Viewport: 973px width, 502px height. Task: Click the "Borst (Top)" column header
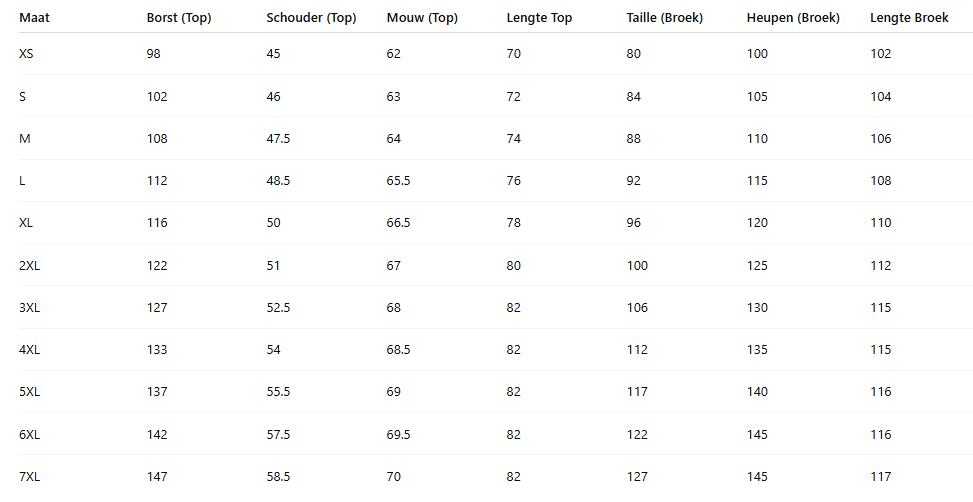[179, 18]
